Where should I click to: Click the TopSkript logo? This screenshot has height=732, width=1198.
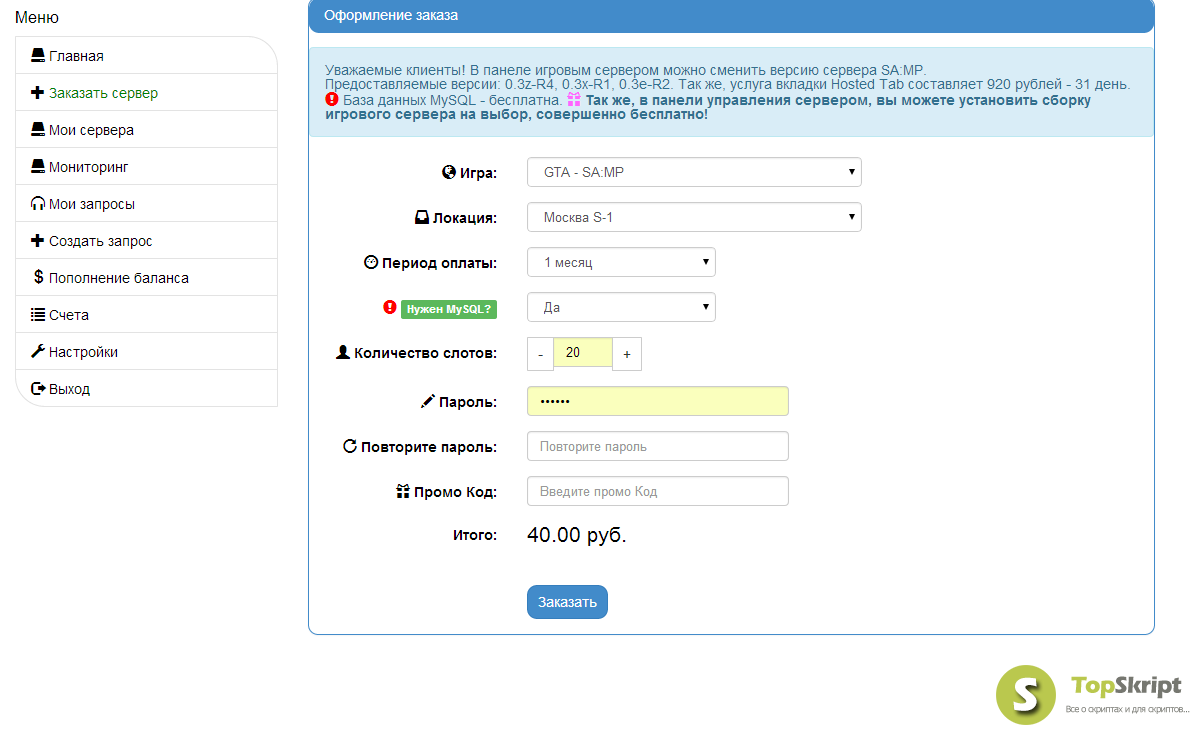click(x=1092, y=695)
